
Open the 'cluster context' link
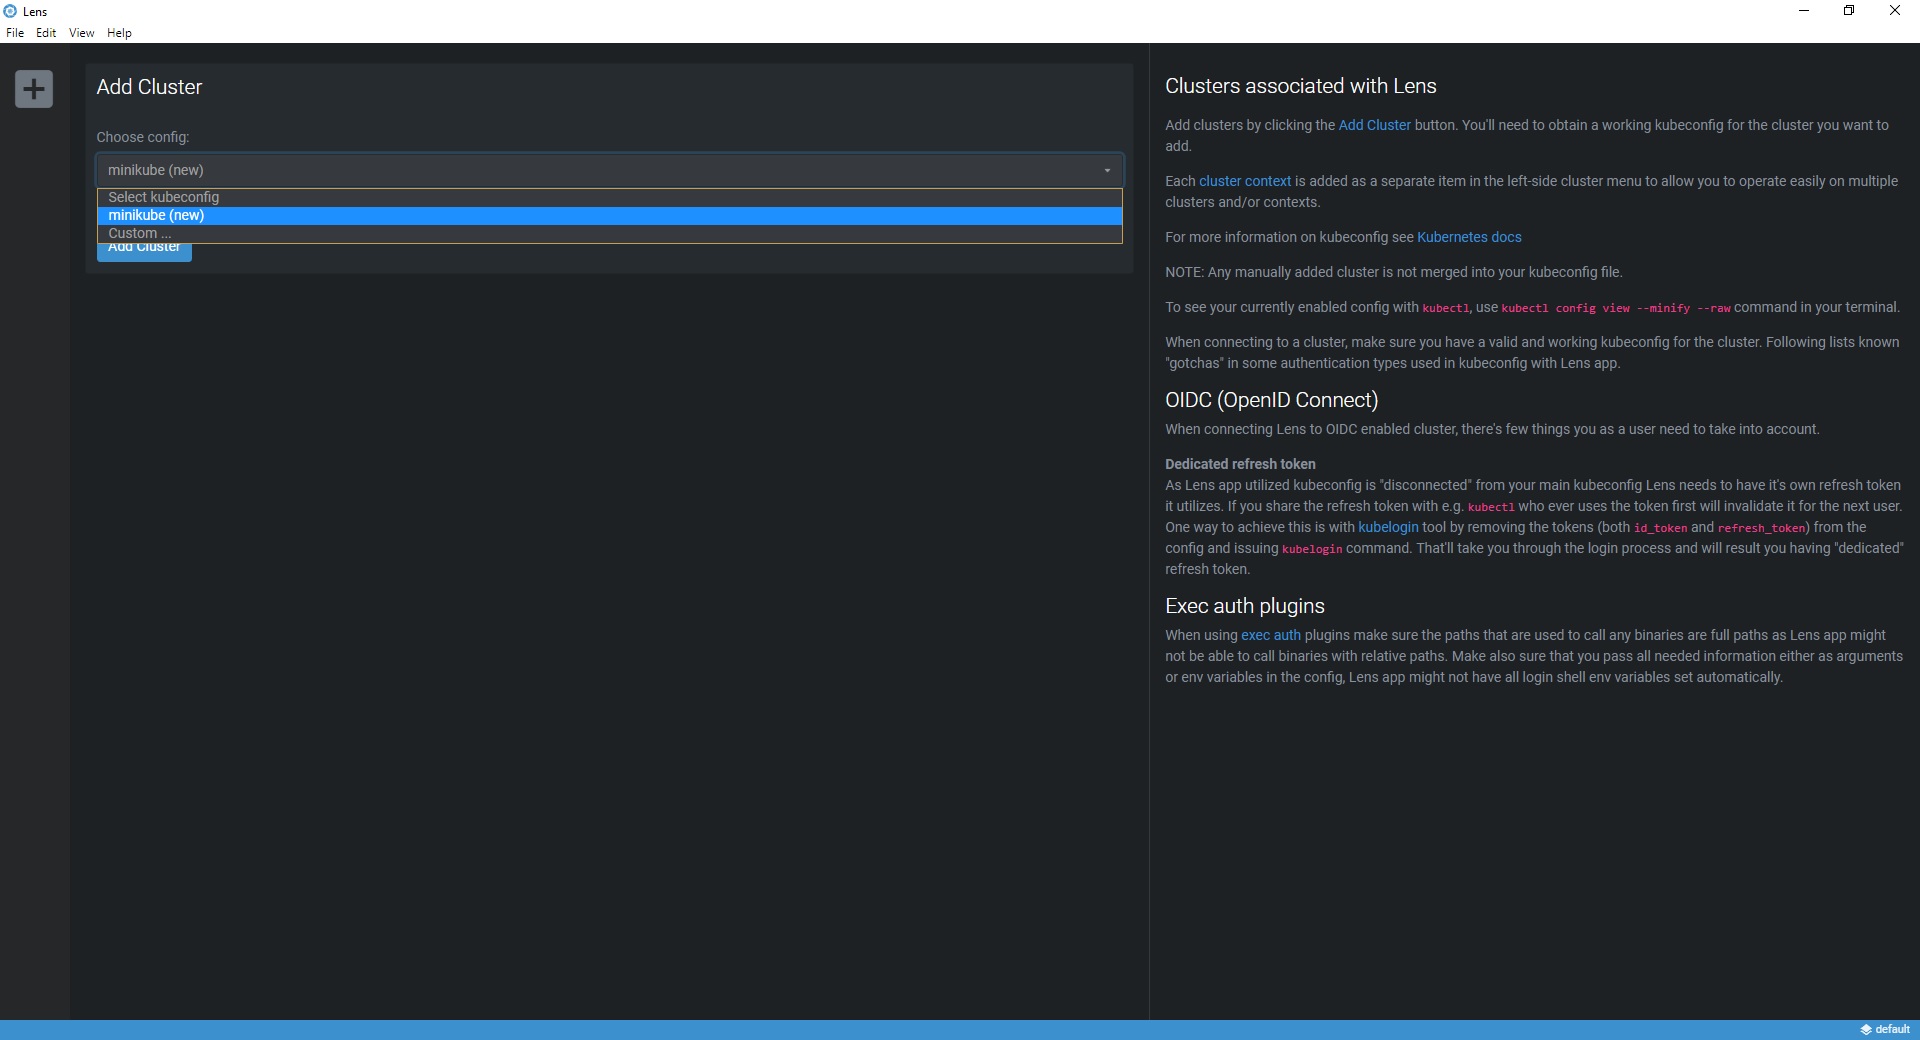pos(1245,181)
